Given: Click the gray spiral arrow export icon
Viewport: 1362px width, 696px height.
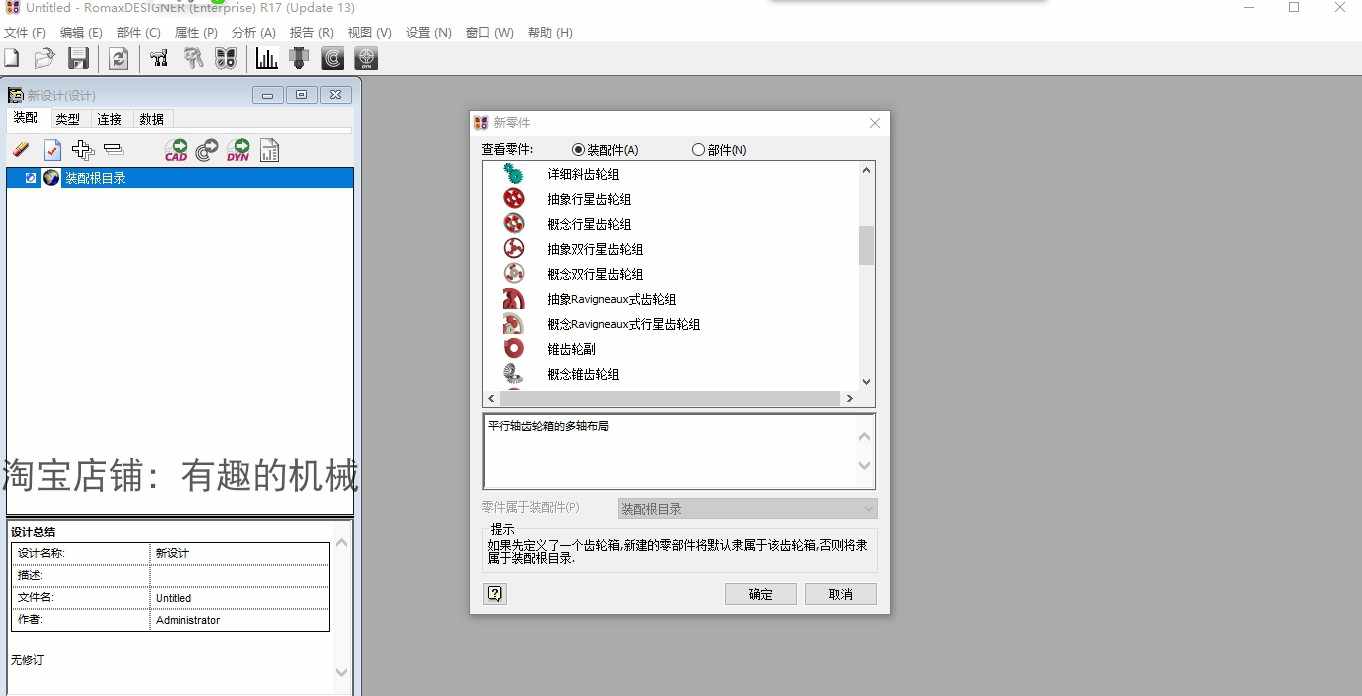Looking at the screenshot, I should tap(207, 150).
